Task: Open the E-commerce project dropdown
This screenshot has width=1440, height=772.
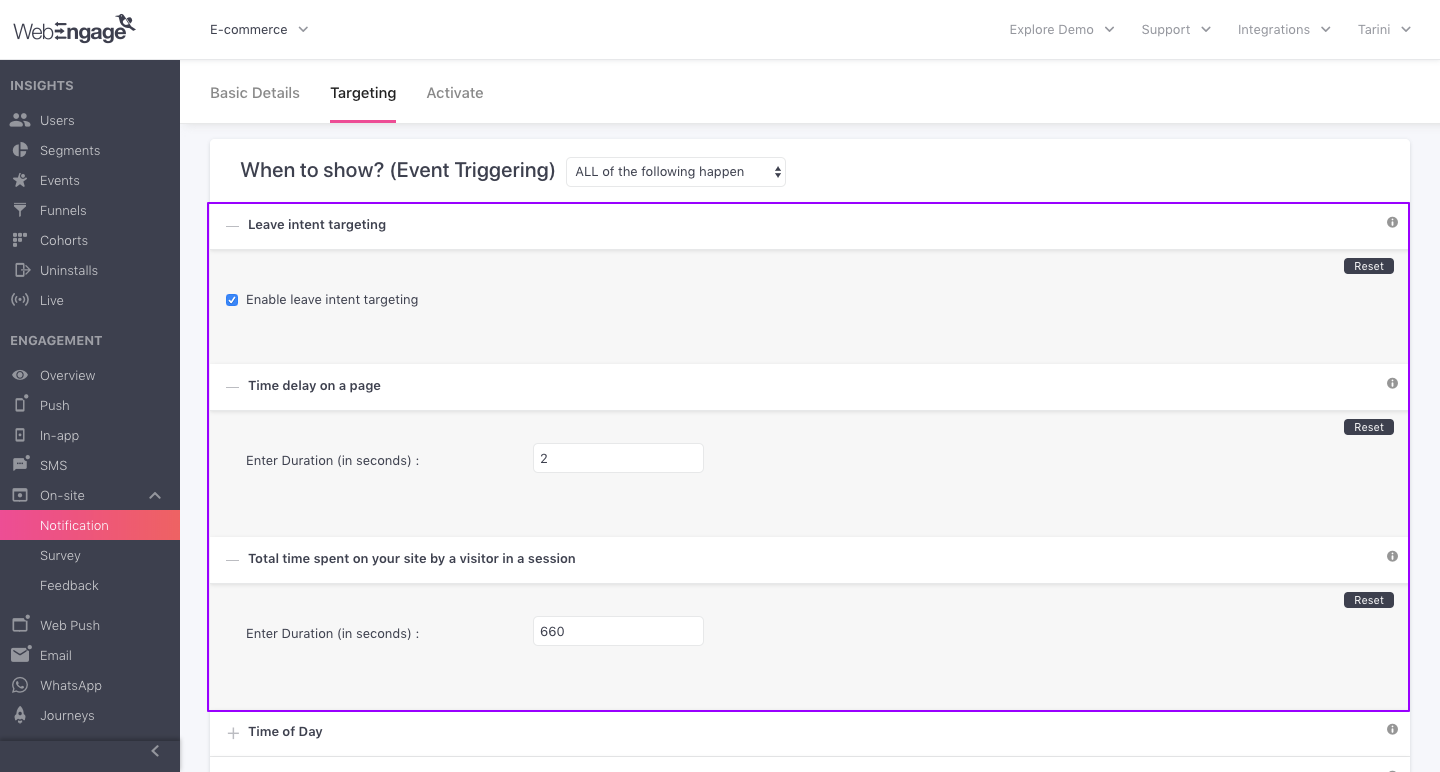Action: (x=259, y=29)
